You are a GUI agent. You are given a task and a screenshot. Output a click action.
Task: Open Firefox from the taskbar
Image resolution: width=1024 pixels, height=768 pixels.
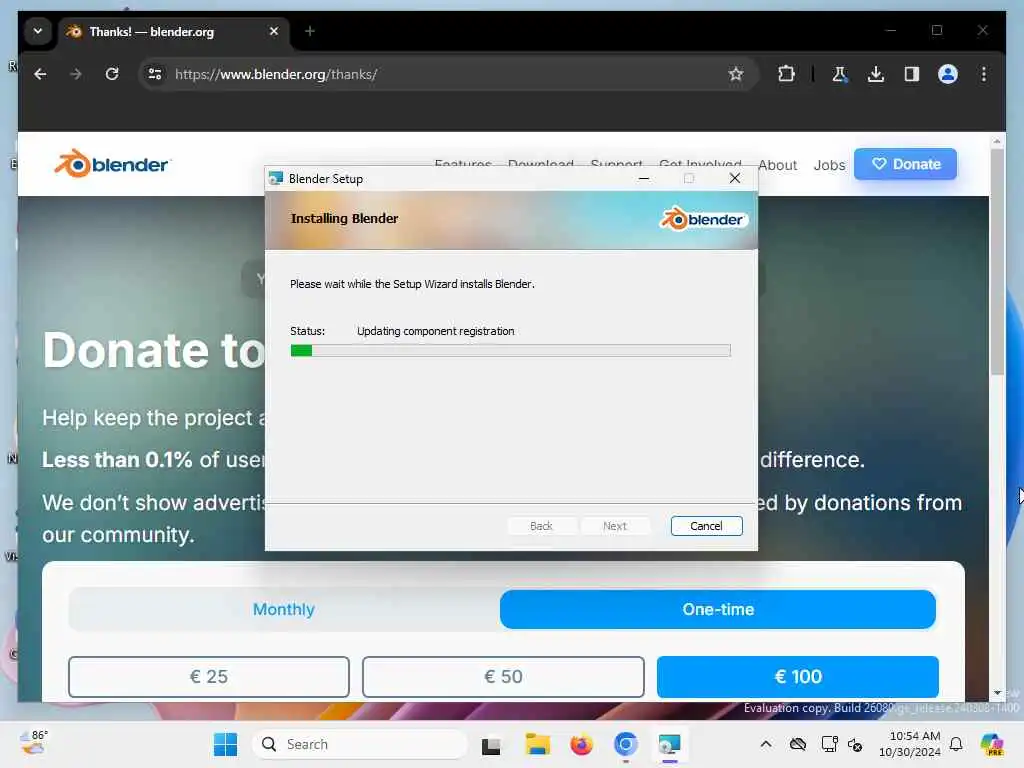click(x=581, y=744)
